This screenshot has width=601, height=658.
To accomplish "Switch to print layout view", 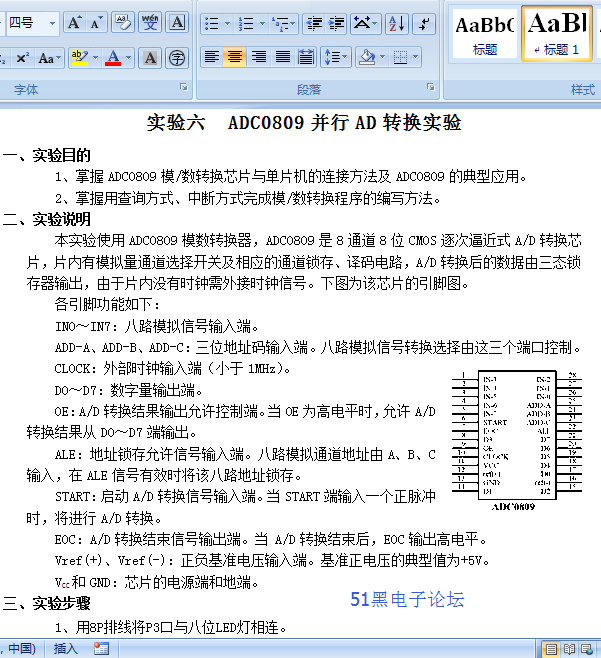I will pyautogui.click(x=551, y=649).
